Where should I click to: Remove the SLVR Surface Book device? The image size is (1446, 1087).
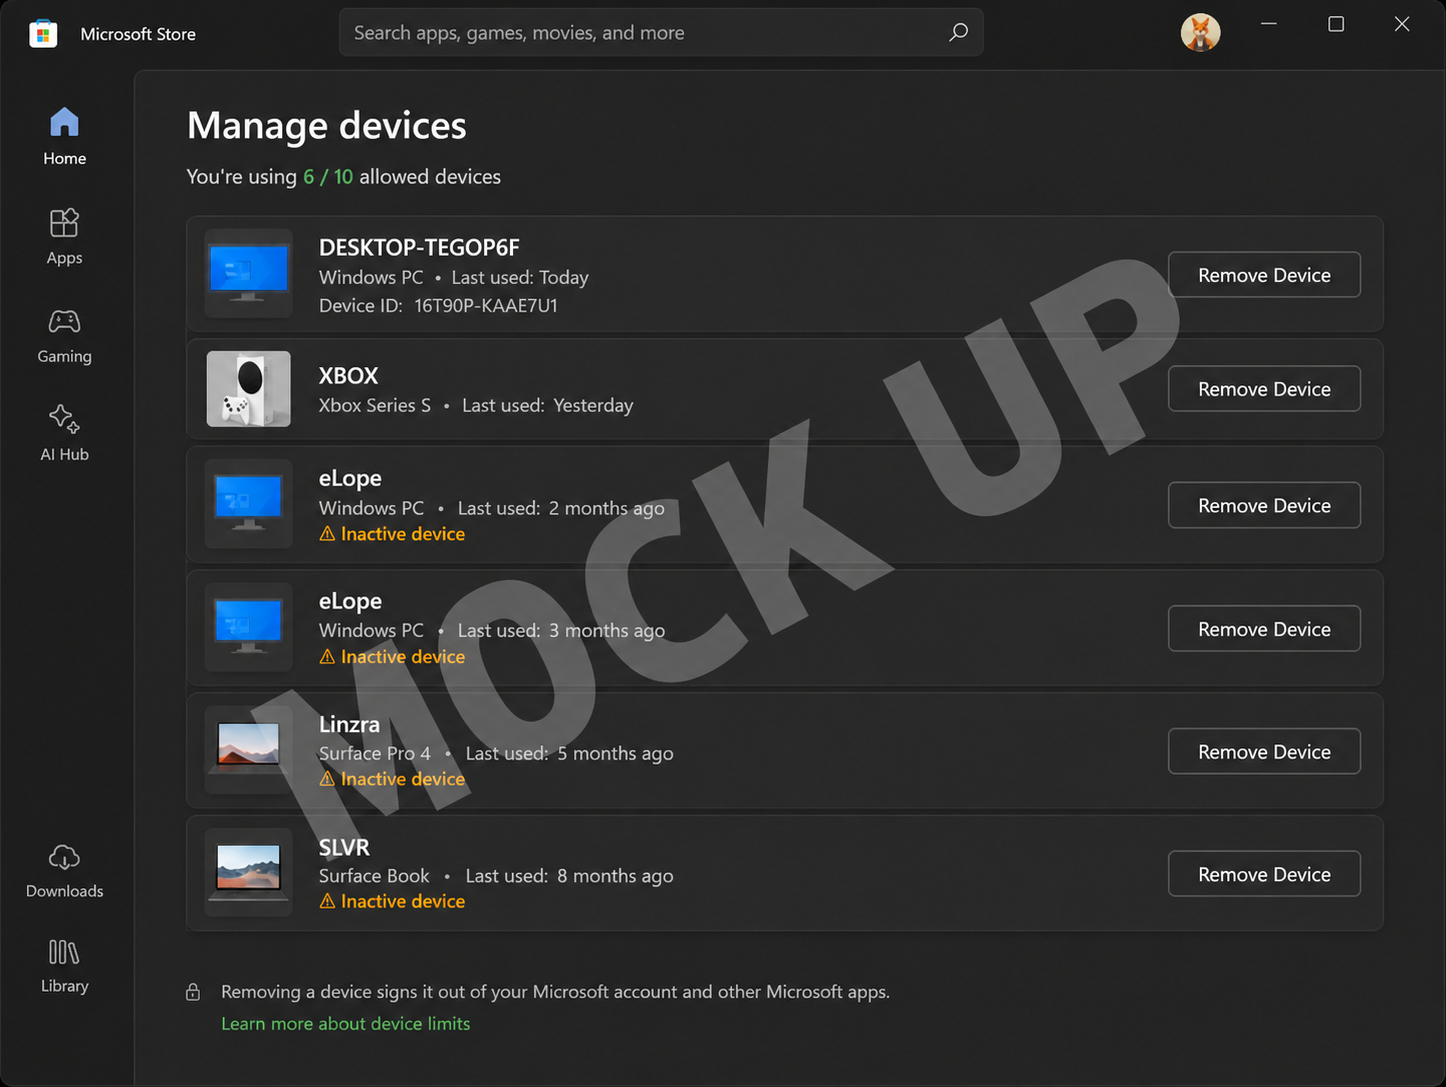click(1264, 874)
